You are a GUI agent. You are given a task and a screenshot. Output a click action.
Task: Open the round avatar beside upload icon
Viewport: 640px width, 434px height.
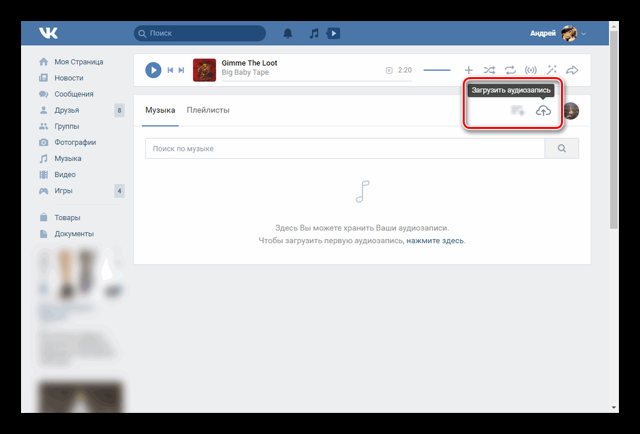pos(571,111)
